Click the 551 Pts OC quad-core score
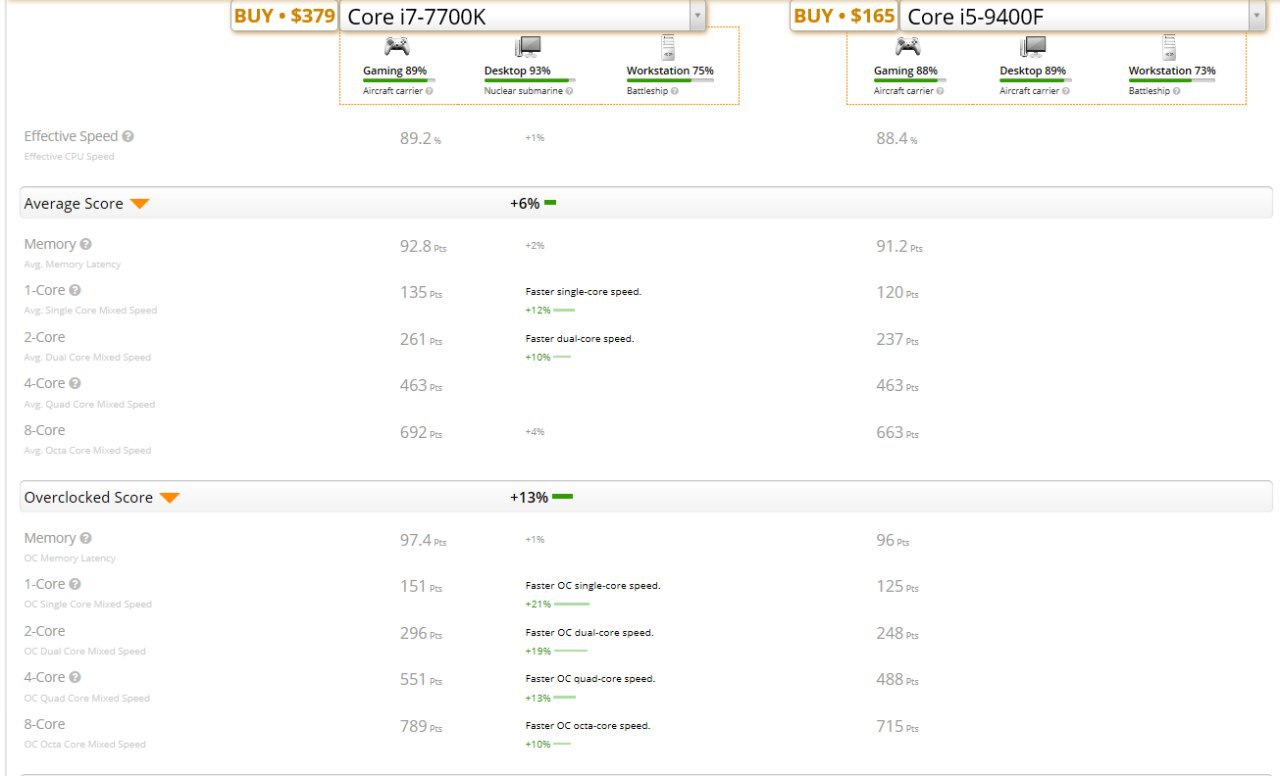 click(x=421, y=680)
